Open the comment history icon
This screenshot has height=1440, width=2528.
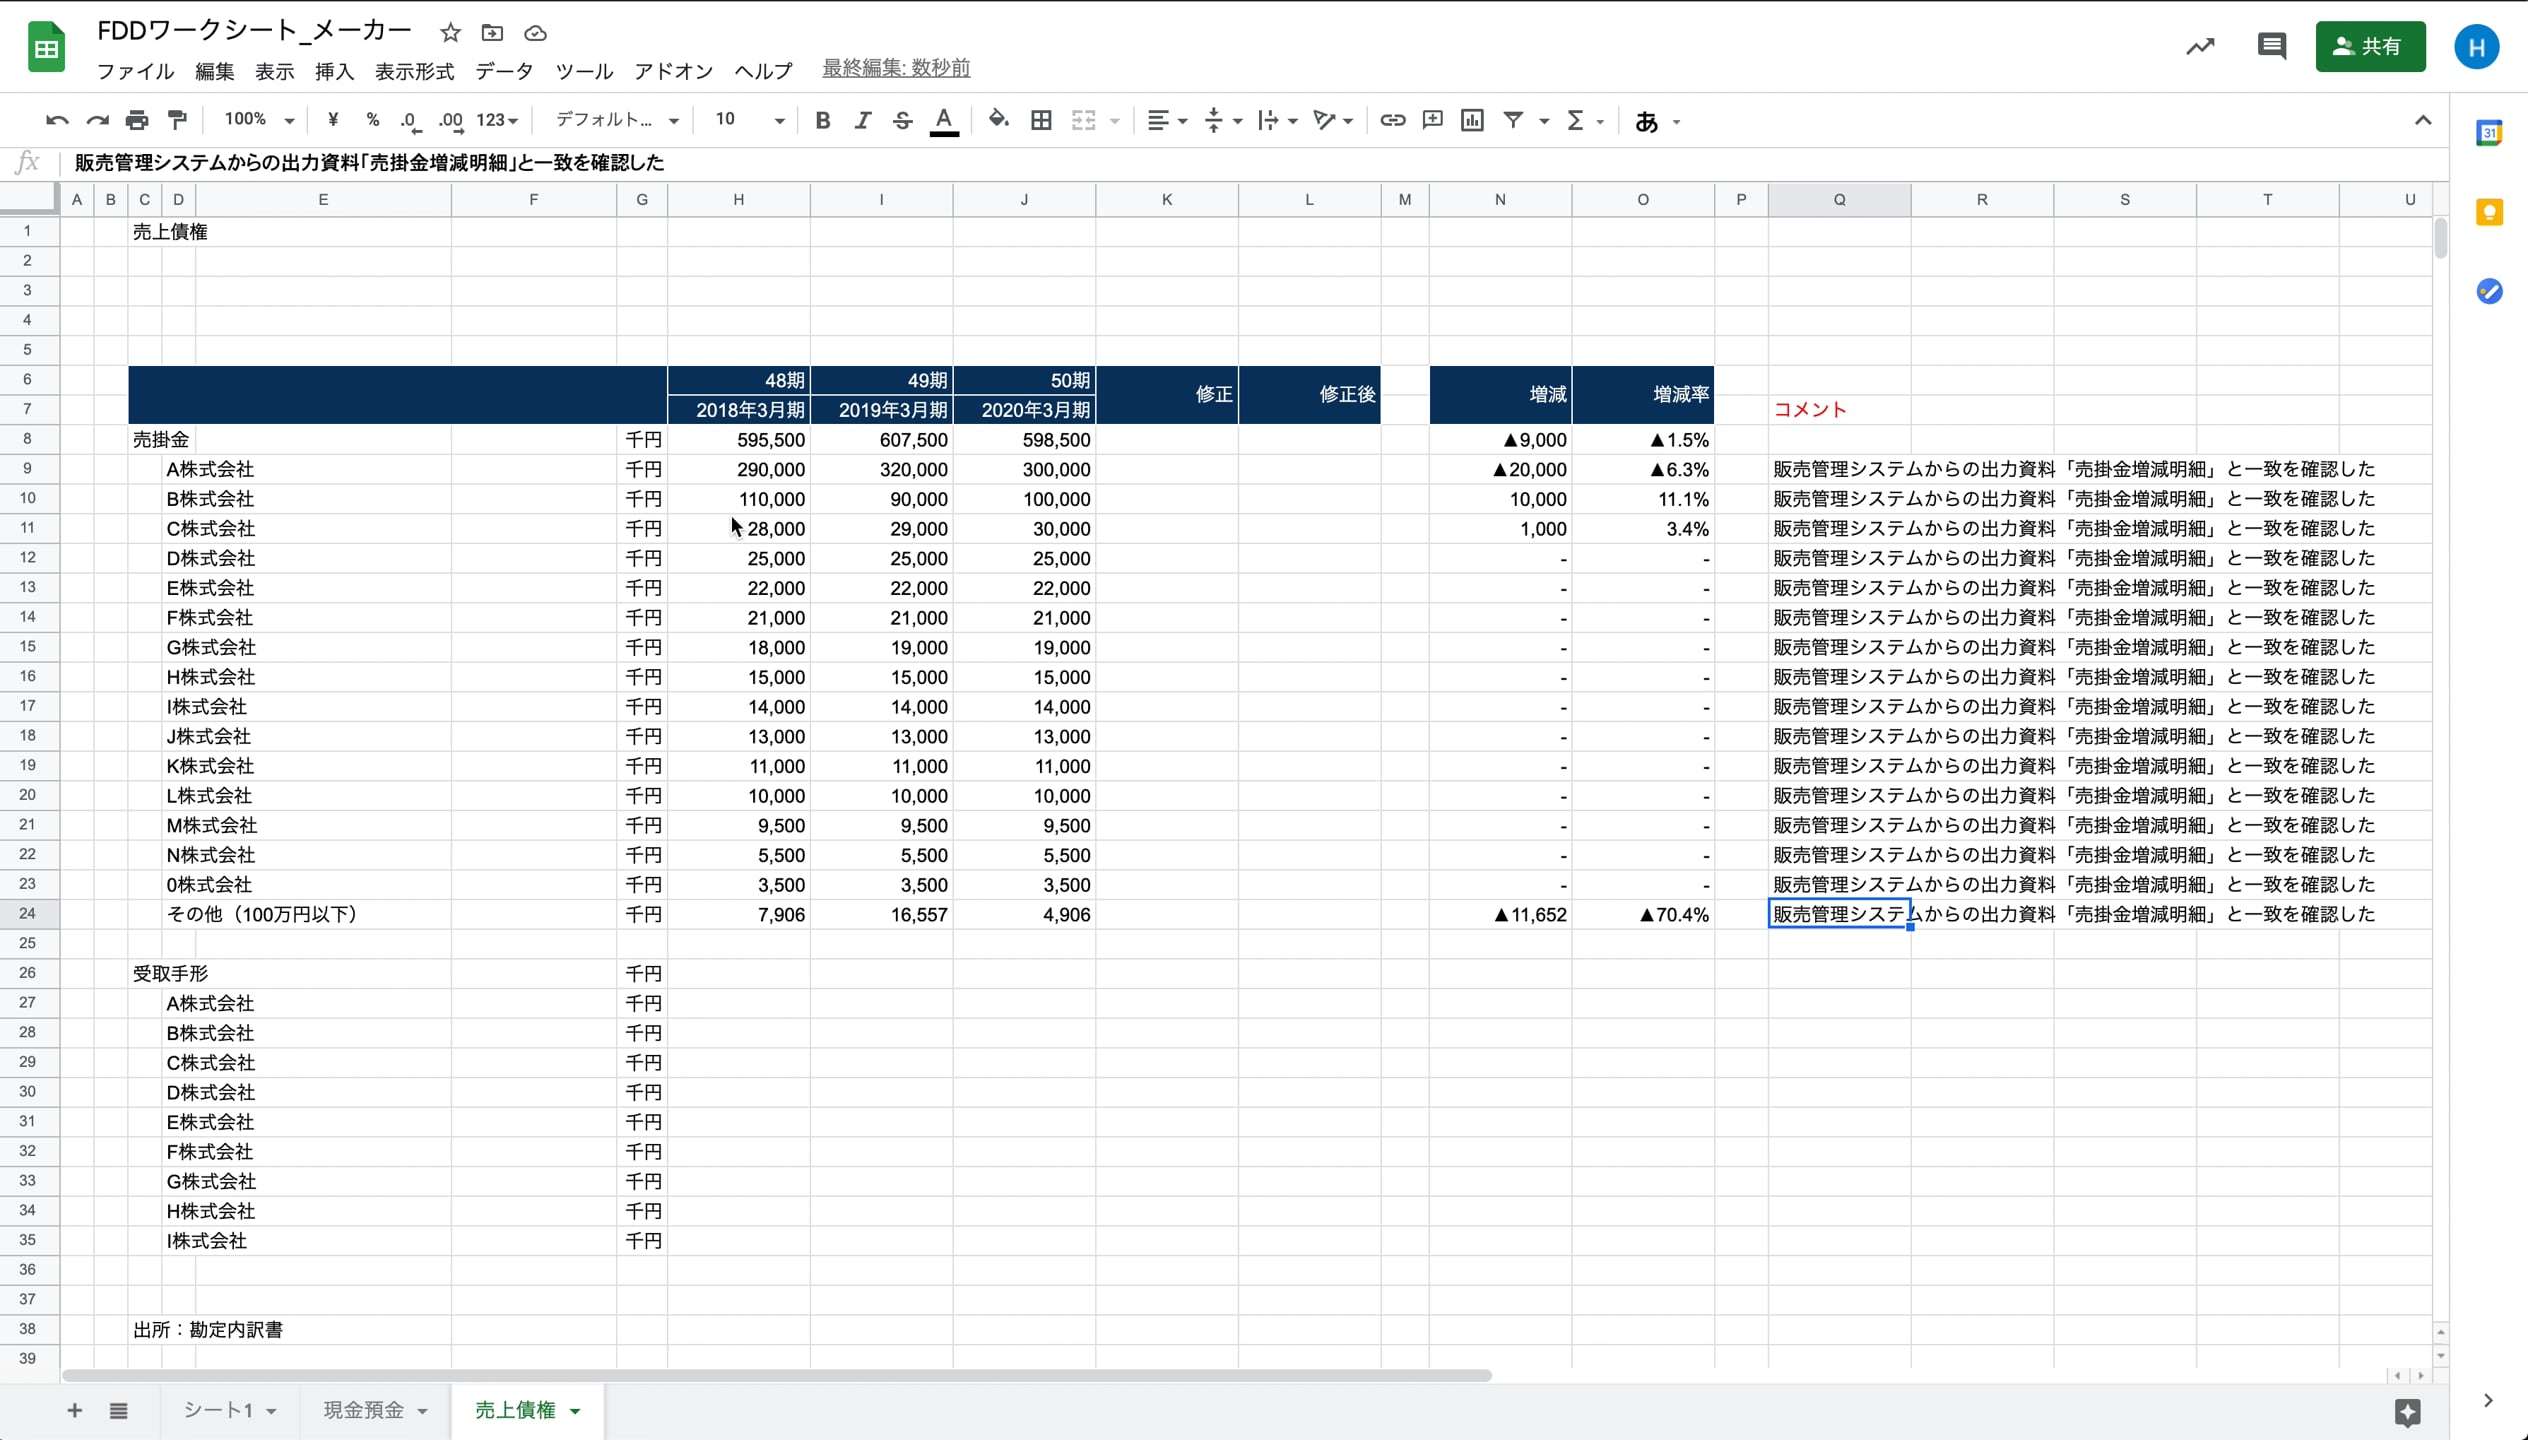pos(2271,46)
